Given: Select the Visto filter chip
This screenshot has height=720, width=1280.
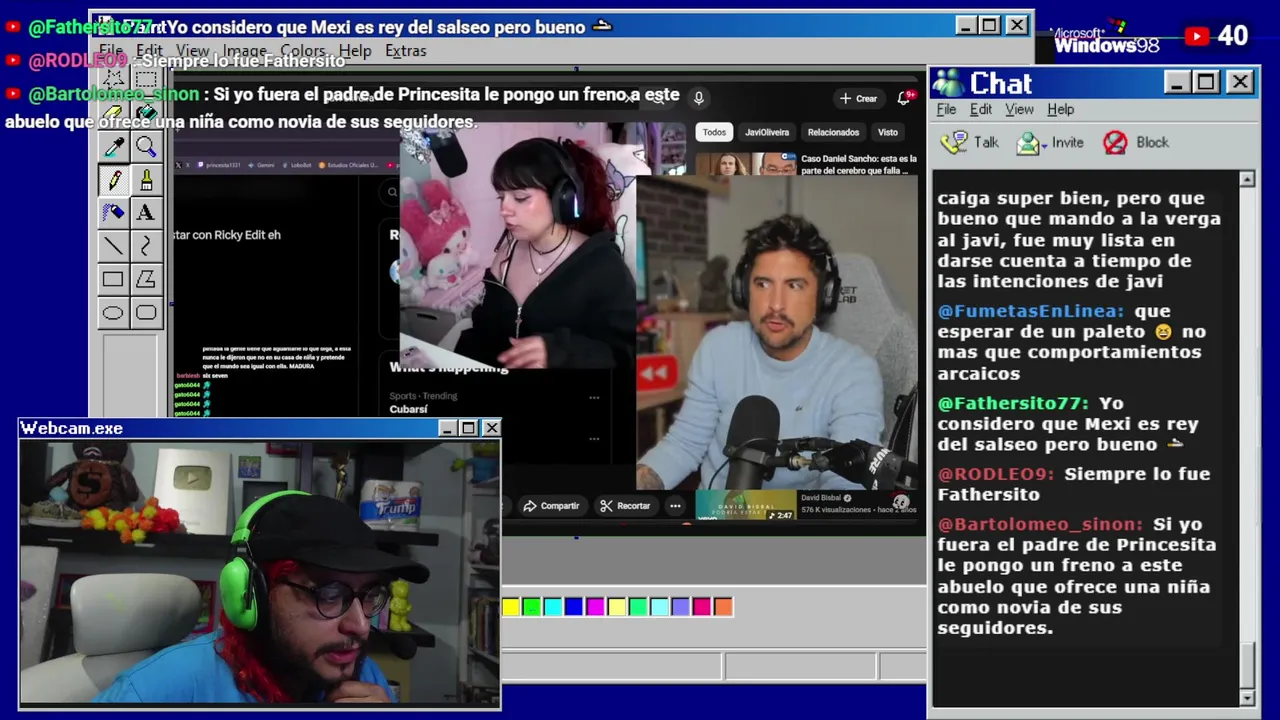Looking at the screenshot, I should tap(888, 132).
